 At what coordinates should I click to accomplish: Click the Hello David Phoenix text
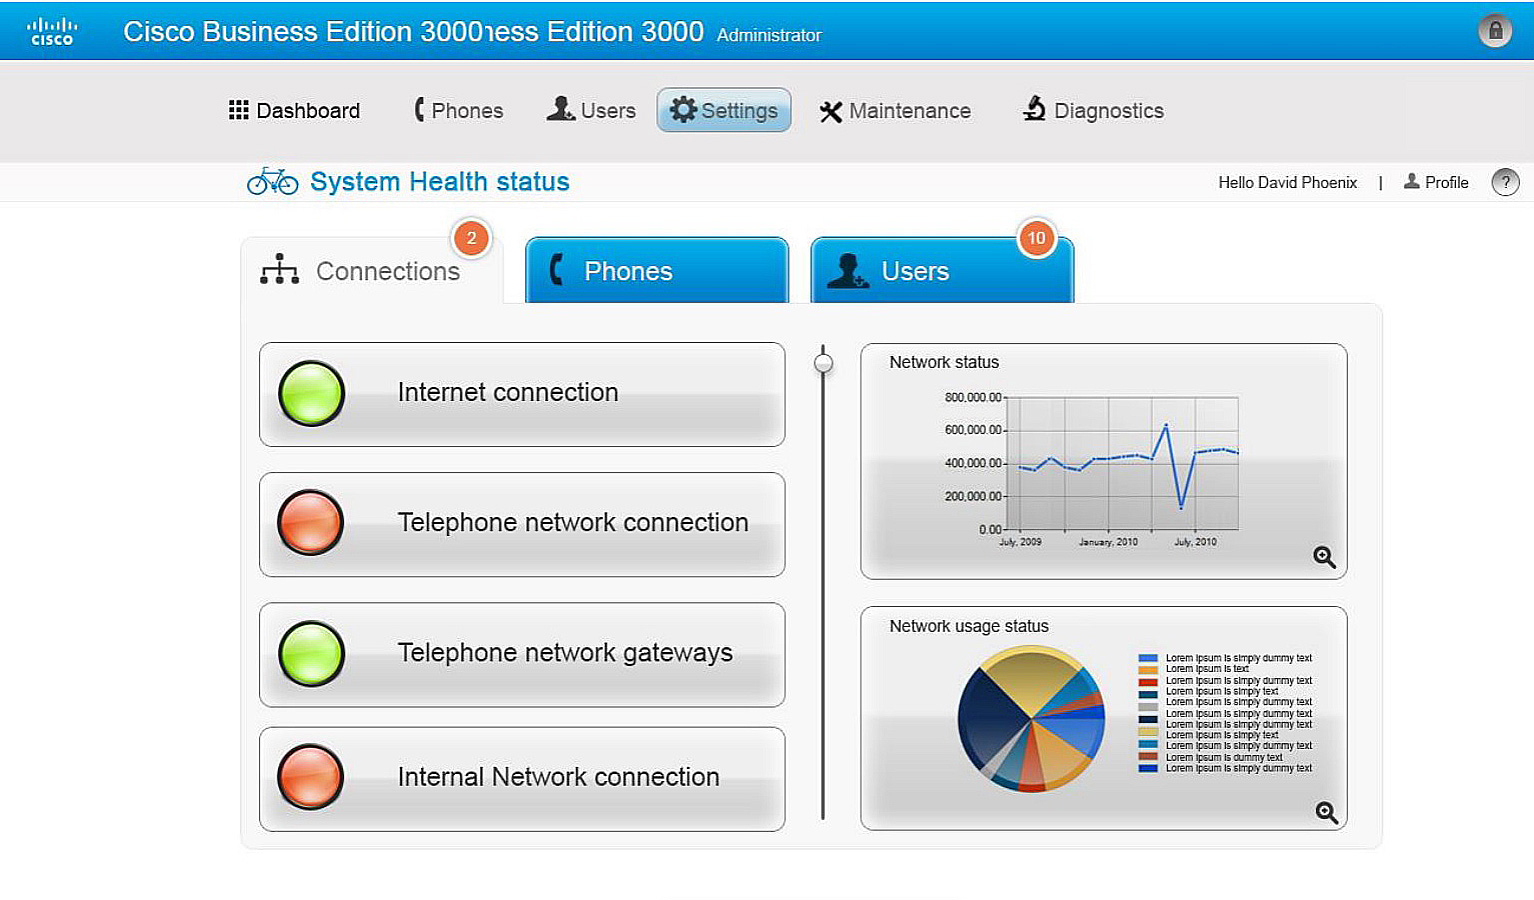coord(1287,182)
